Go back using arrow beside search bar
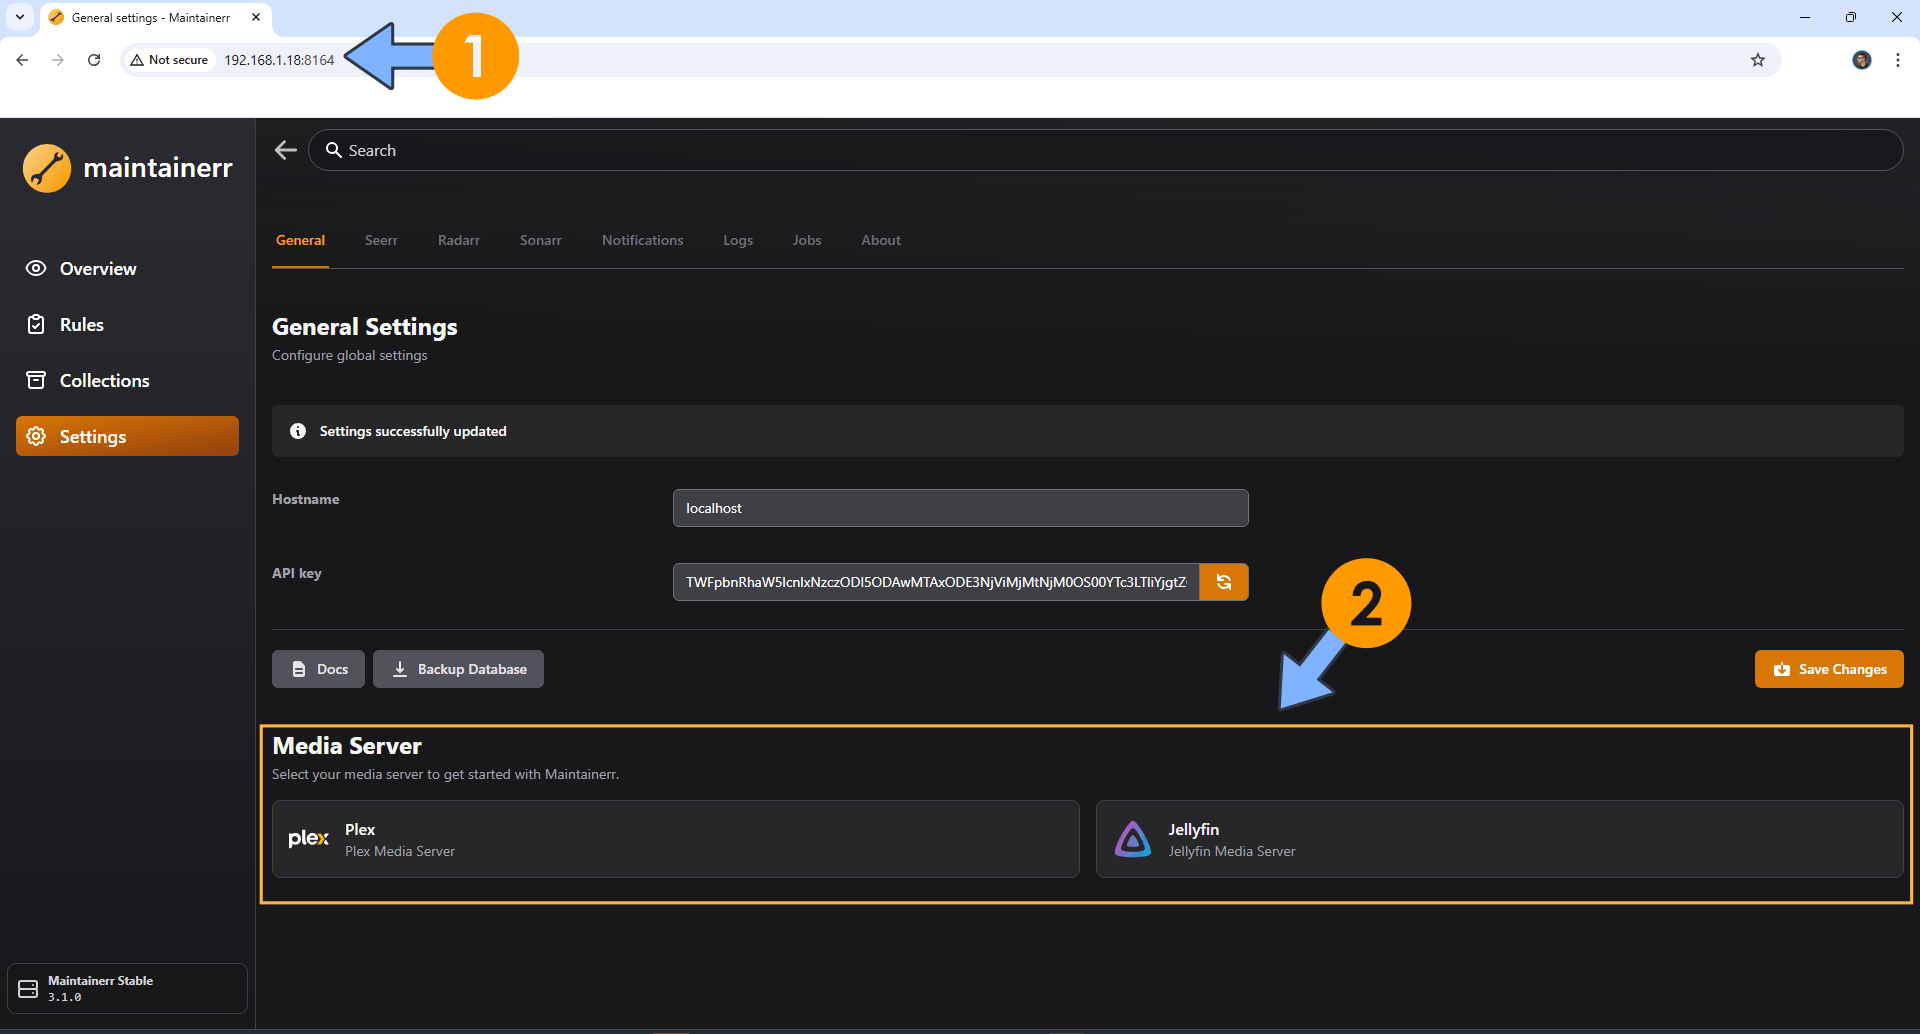 click(x=286, y=150)
